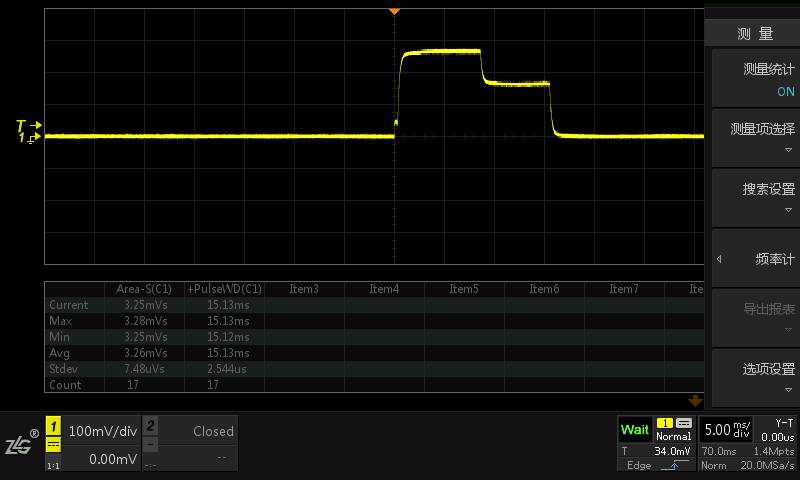Image resolution: width=800 pixels, height=480 pixels.
Task: Select the +PulseWD(C1) measurement column header
Action: coord(224,289)
